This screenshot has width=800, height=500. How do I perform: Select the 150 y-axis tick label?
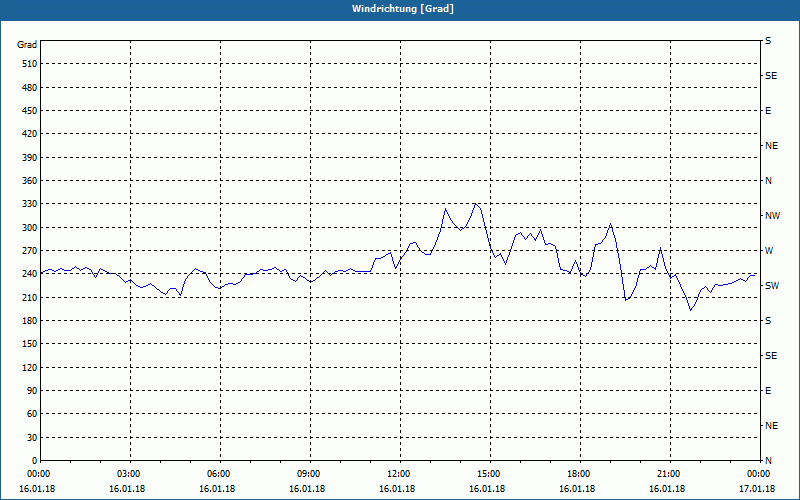tap(30, 344)
